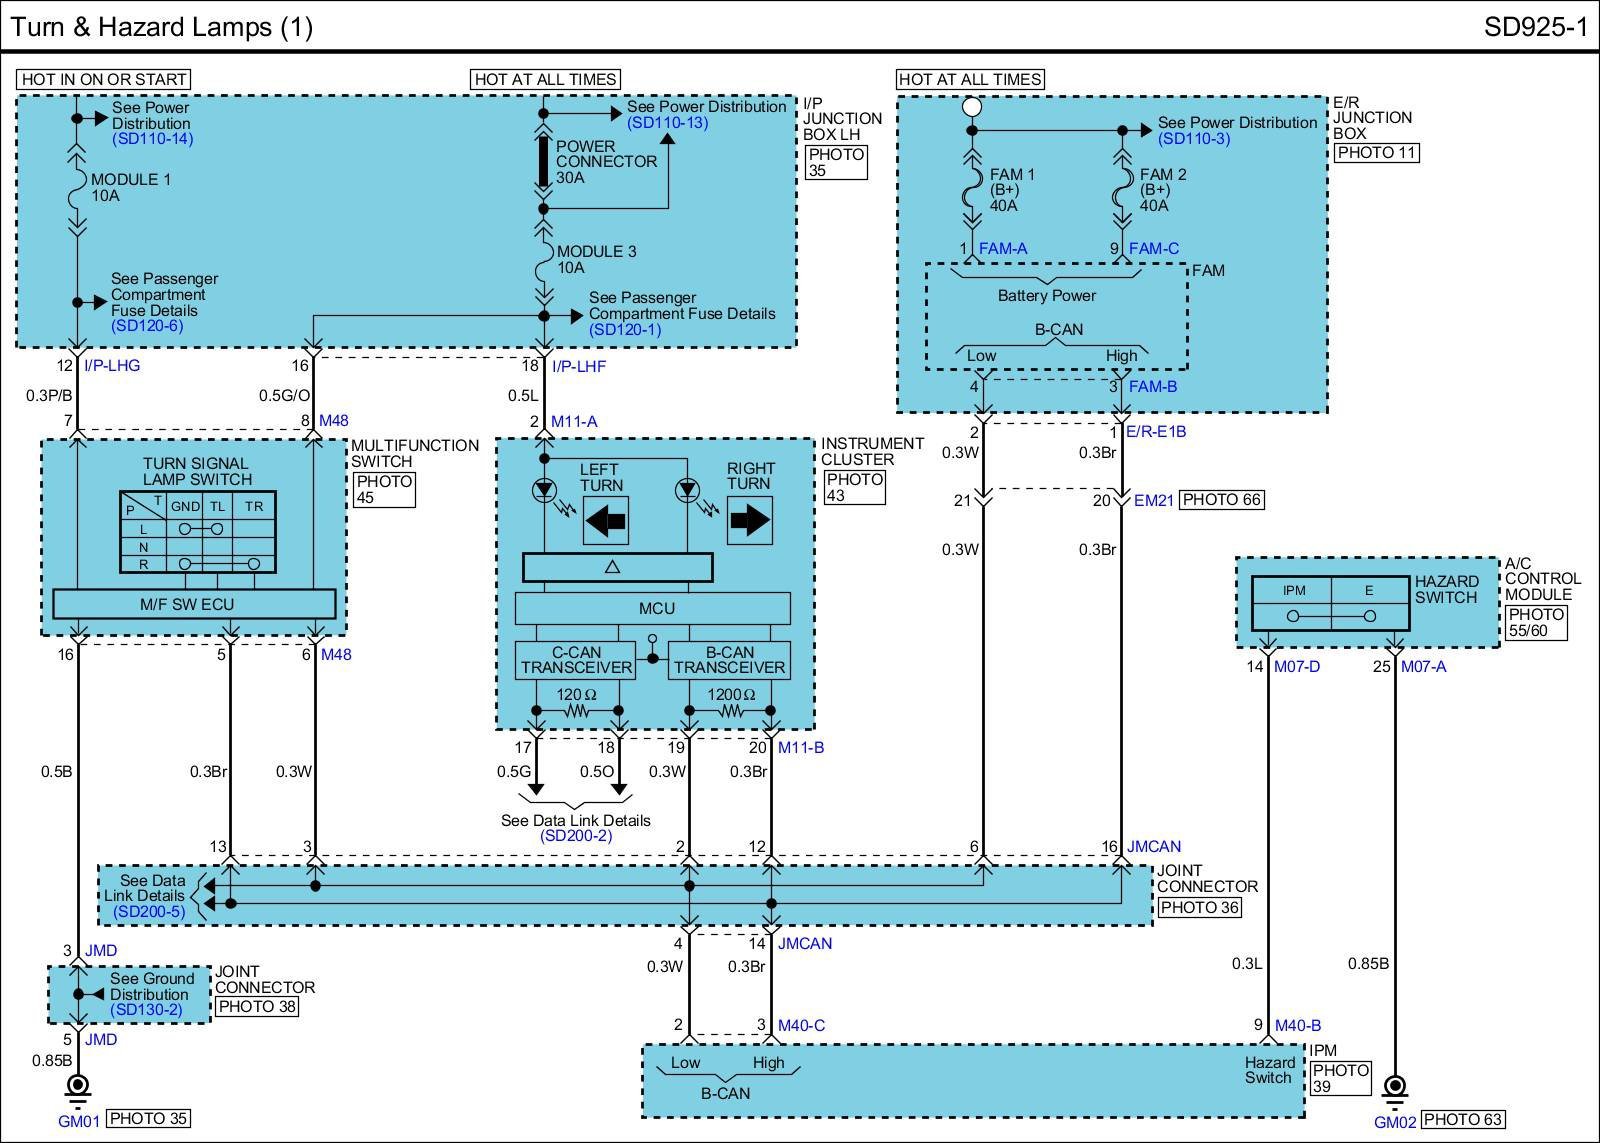Click the 1200 ohm resistor symbol
The height and width of the screenshot is (1143, 1600).
pyautogui.click(x=730, y=711)
